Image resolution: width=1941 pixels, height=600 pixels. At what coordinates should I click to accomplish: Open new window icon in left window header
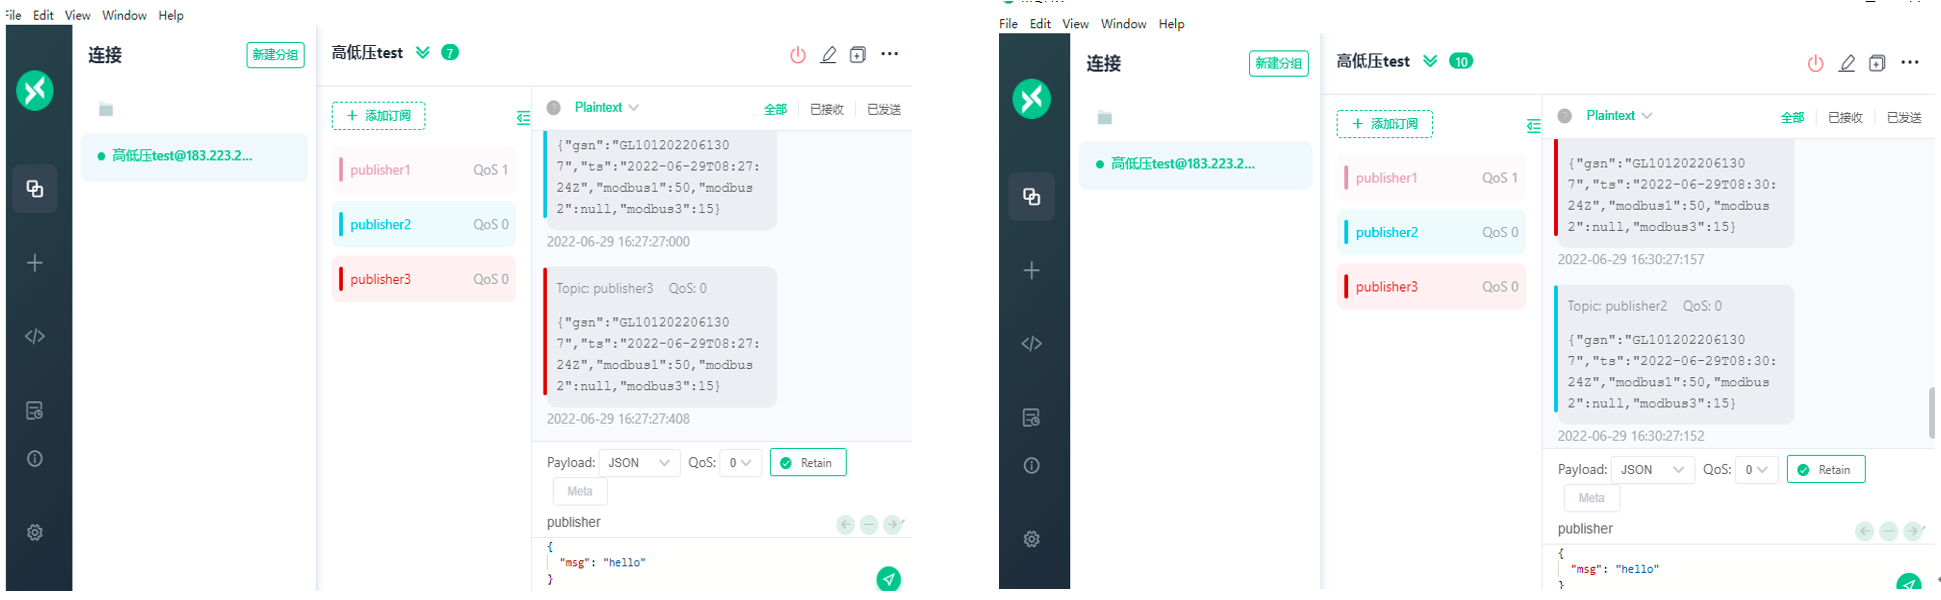click(858, 55)
